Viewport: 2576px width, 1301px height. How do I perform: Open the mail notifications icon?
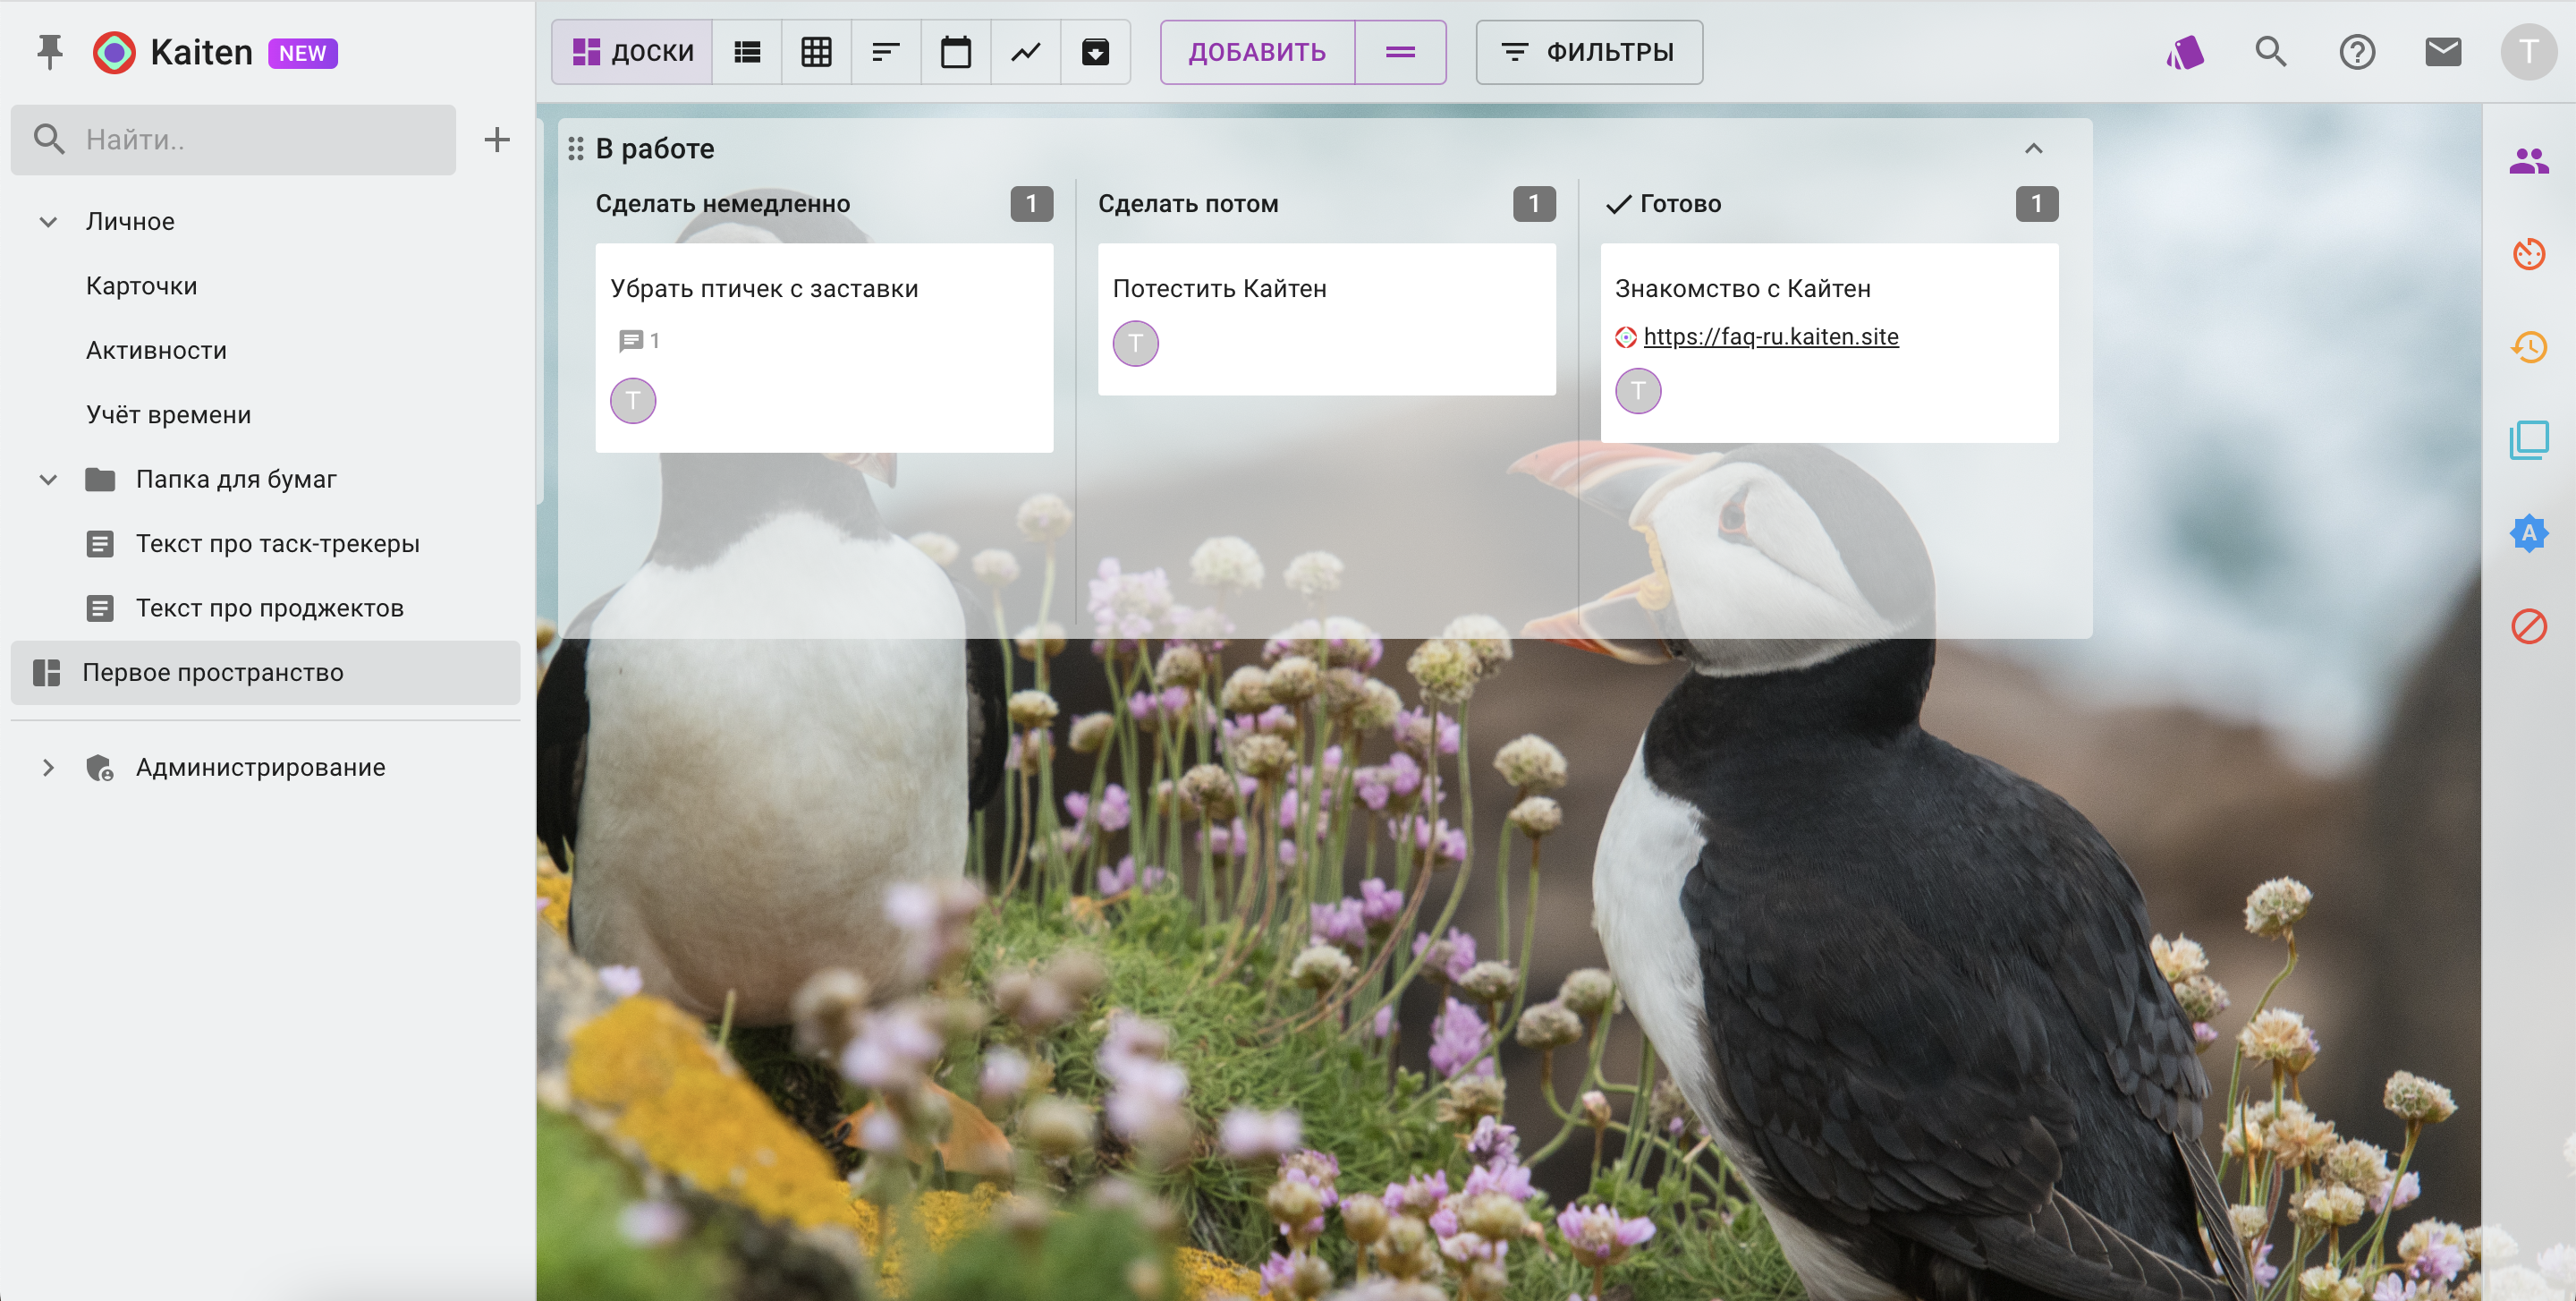click(x=2442, y=52)
